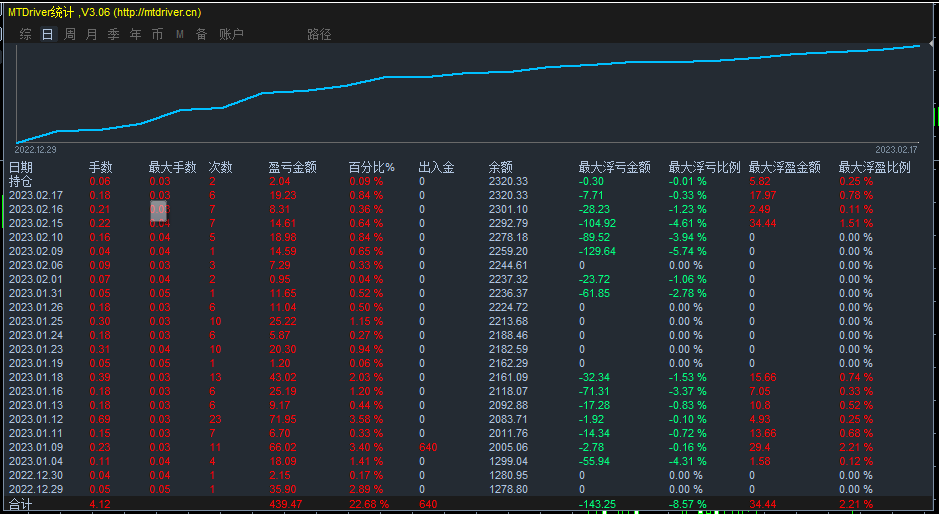
Task: Select the 2023.02.17 date row
Action: pos(36,195)
